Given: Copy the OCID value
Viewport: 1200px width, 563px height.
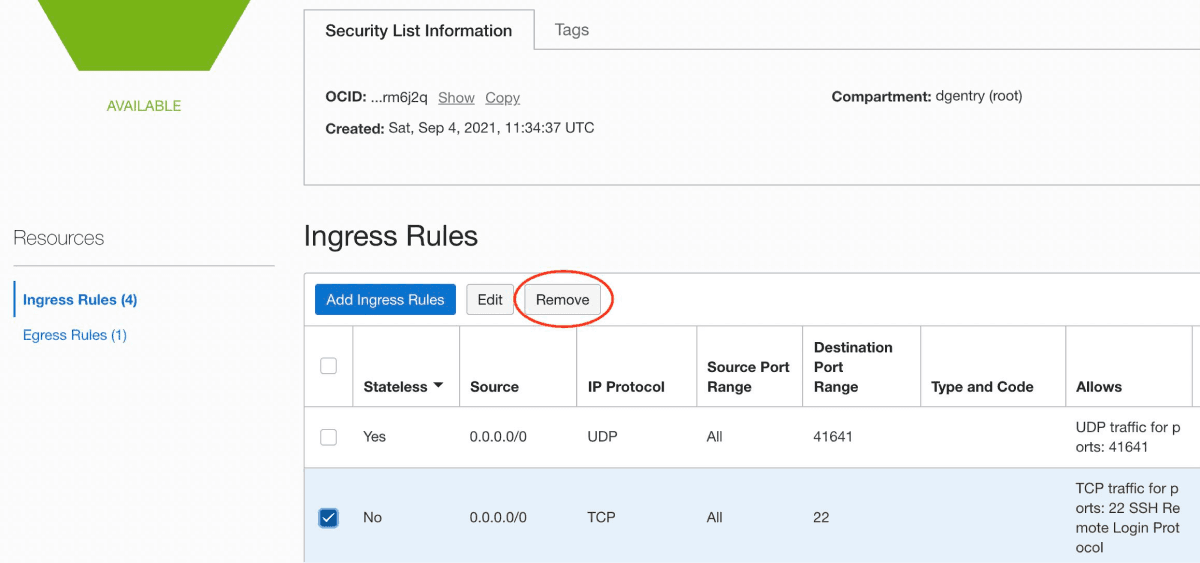Looking at the screenshot, I should pyautogui.click(x=502, y=98).
